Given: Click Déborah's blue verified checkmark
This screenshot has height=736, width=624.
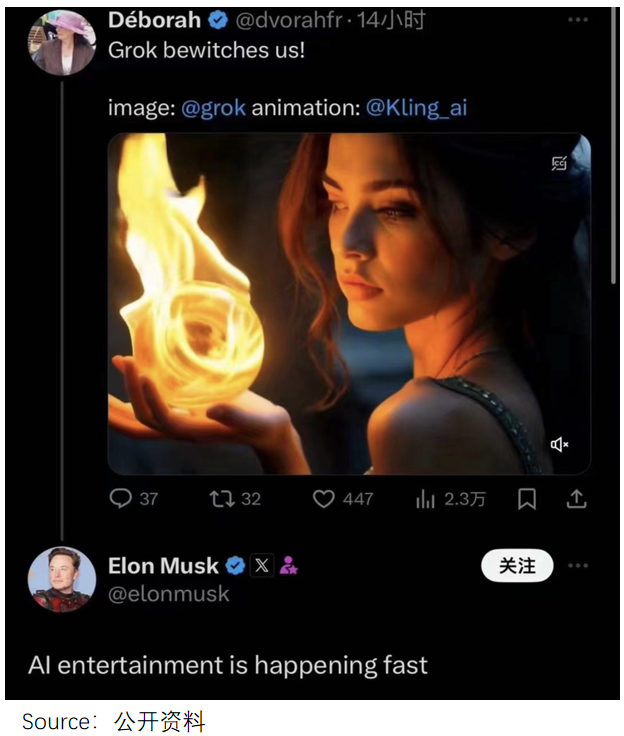Looking at the screenshot, I should tap(218, 20).
